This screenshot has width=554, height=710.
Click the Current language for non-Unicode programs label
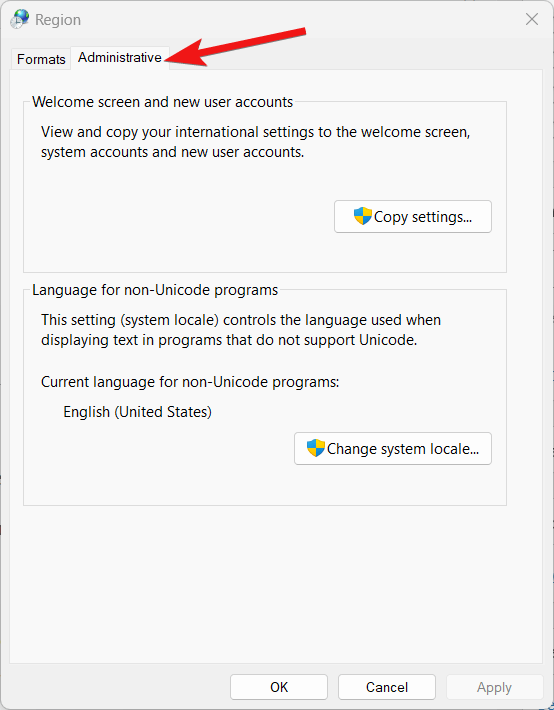coord(190,382)
